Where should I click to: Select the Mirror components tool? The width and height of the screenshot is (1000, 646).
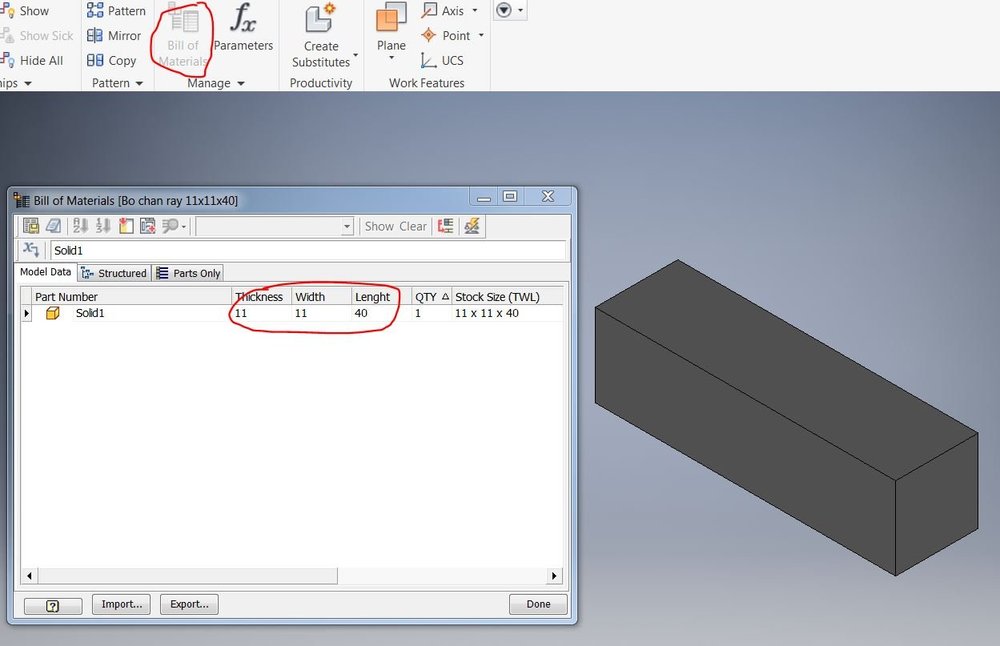[x=114, y=36]
